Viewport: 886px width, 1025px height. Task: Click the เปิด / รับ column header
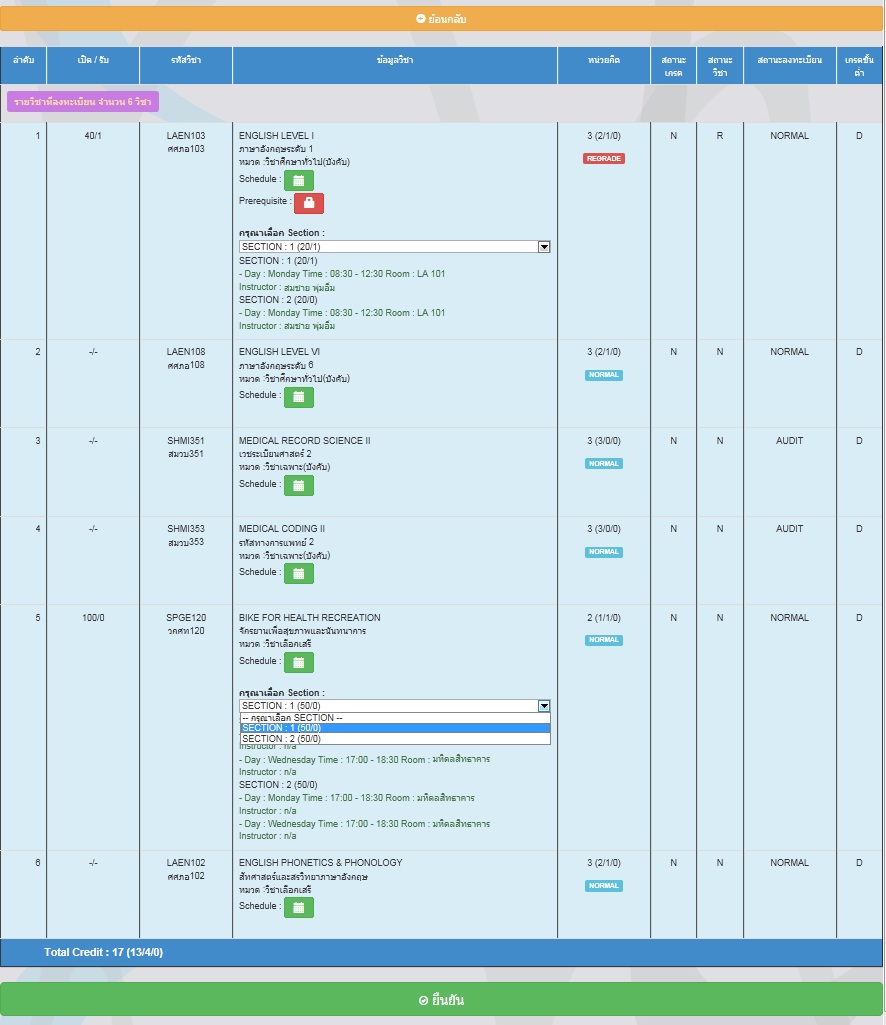[93, 65]
